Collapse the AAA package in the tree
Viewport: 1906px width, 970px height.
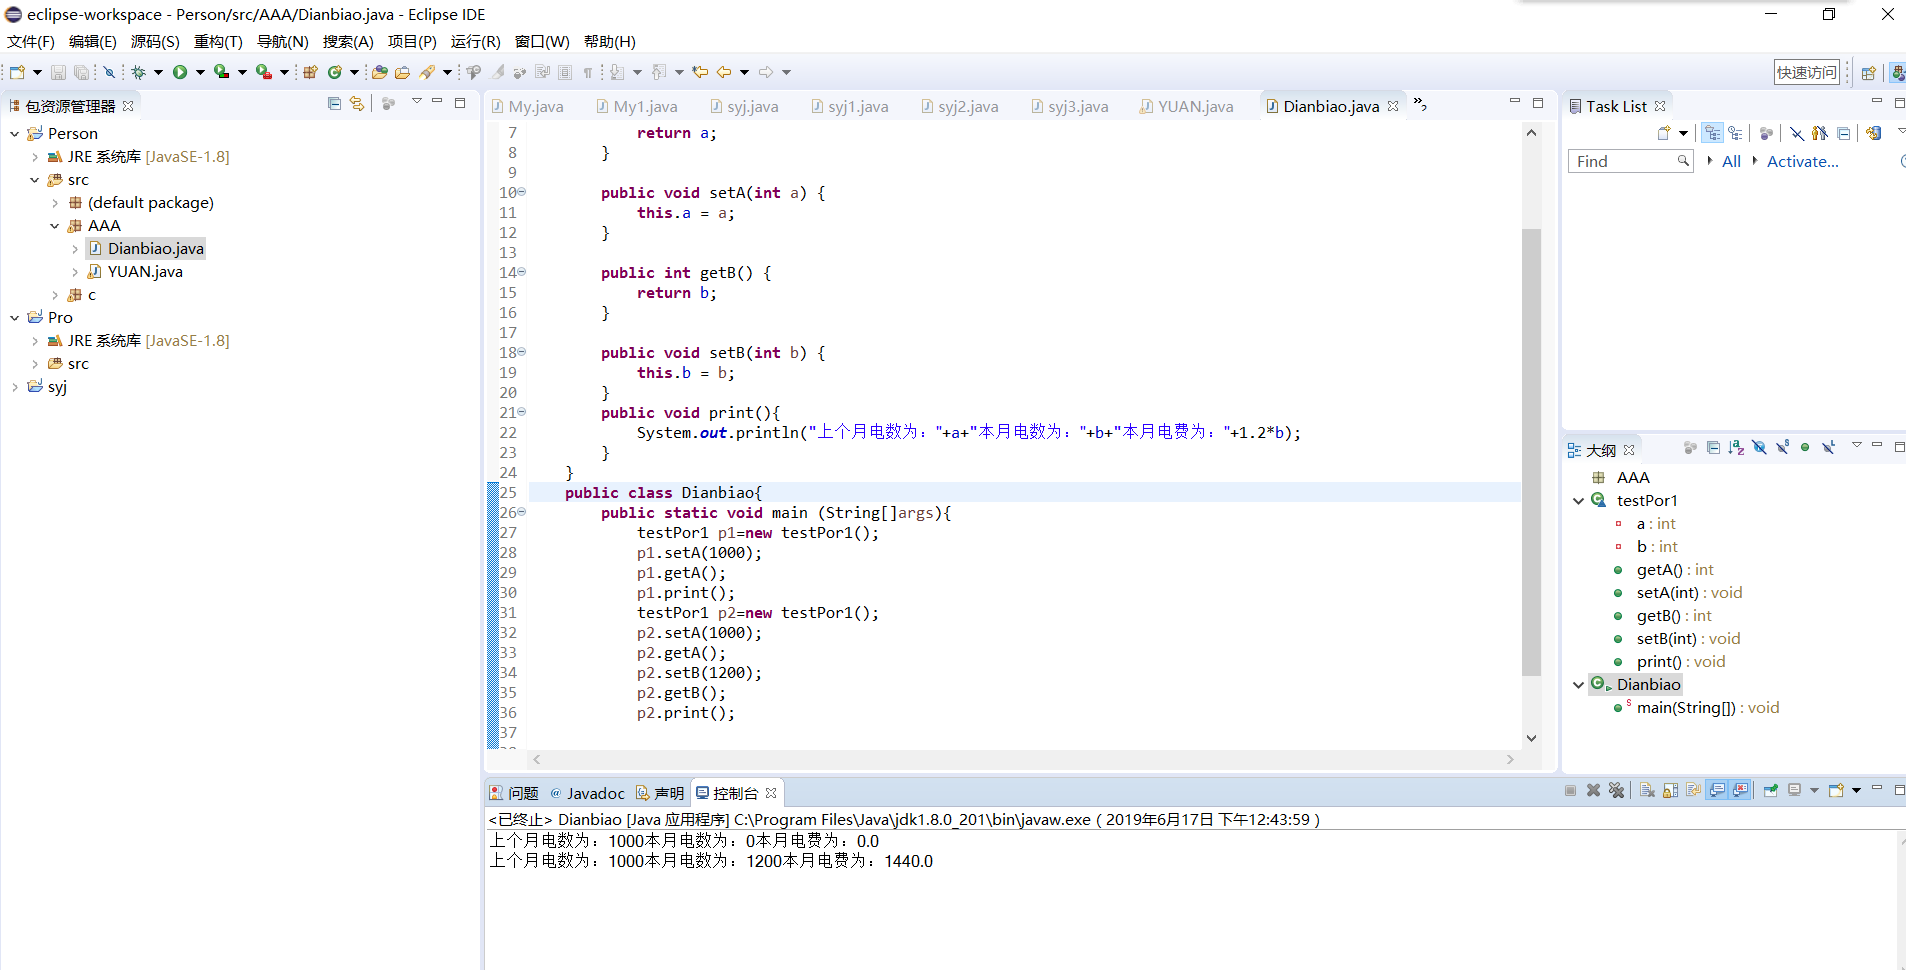[55, 226]
